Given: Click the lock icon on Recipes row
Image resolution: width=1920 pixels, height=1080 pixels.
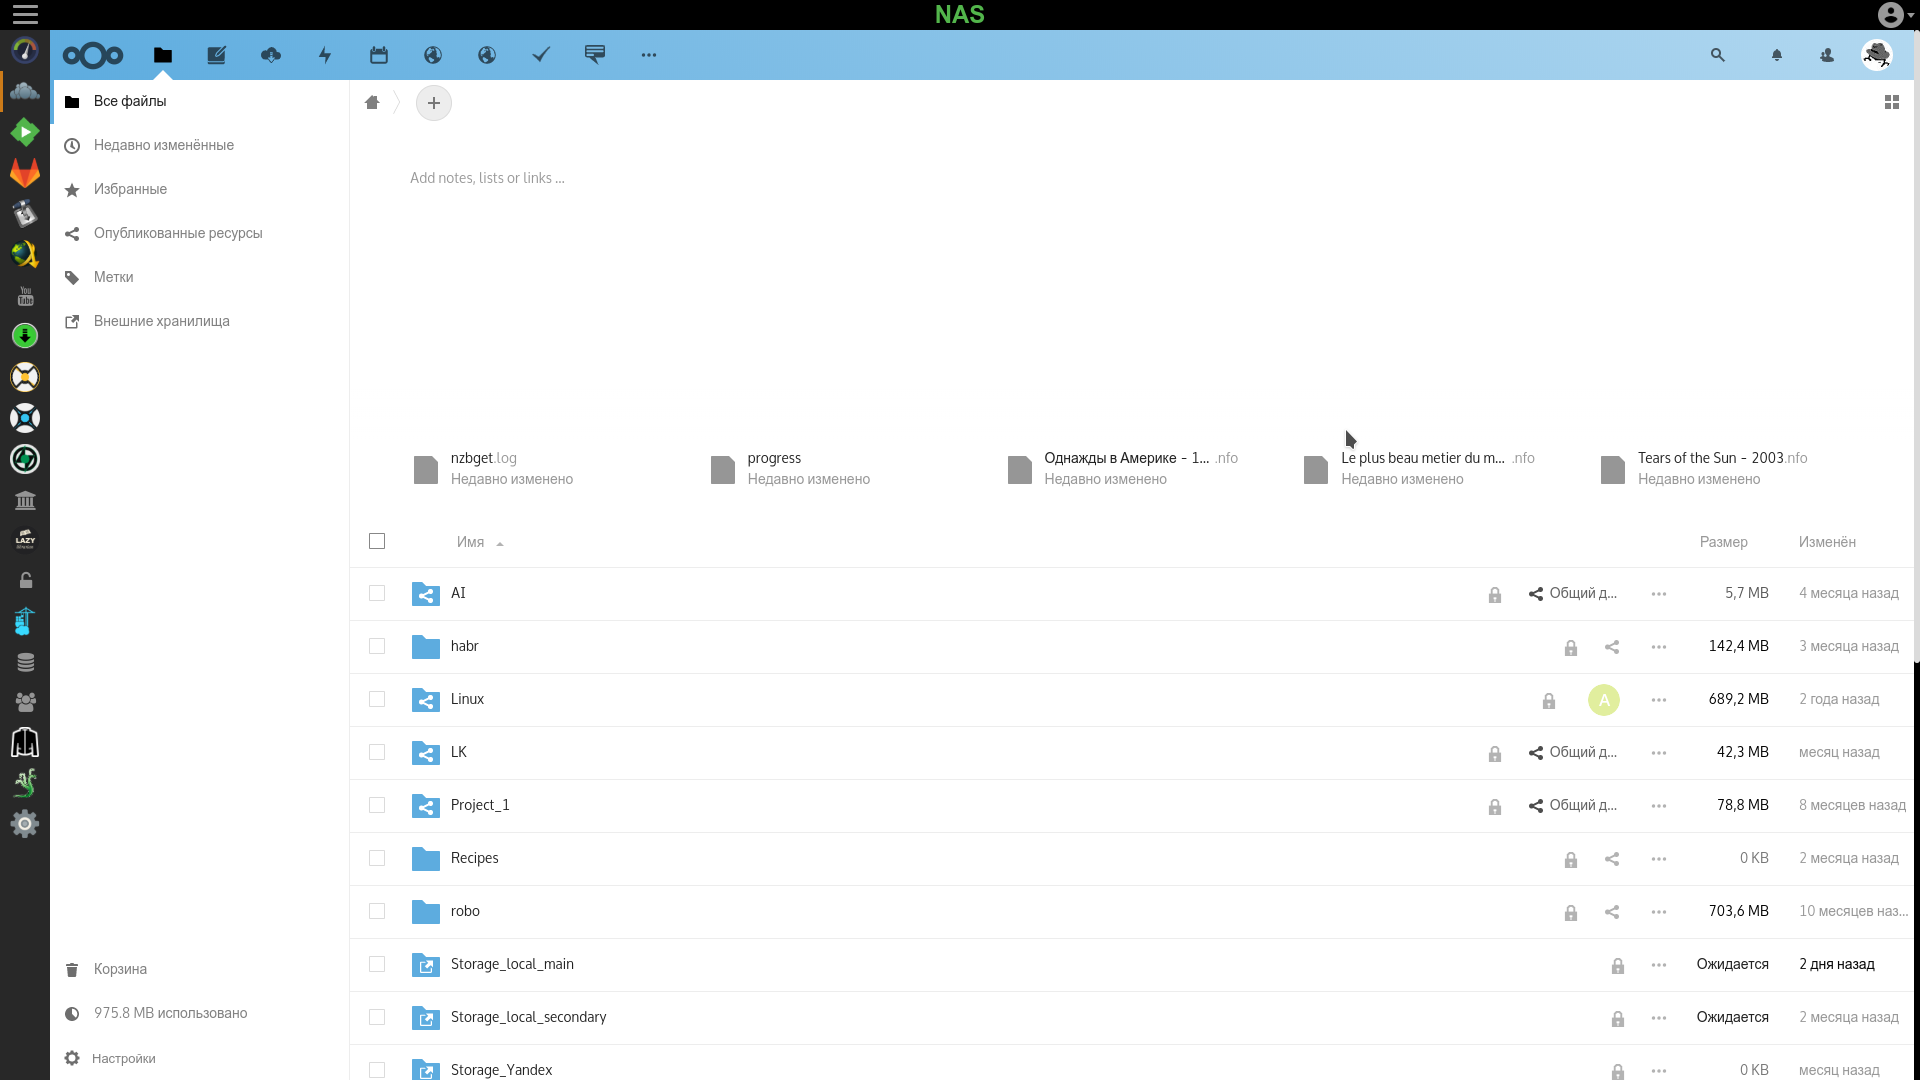Looking at the screenshot, I should (1571, 860).
